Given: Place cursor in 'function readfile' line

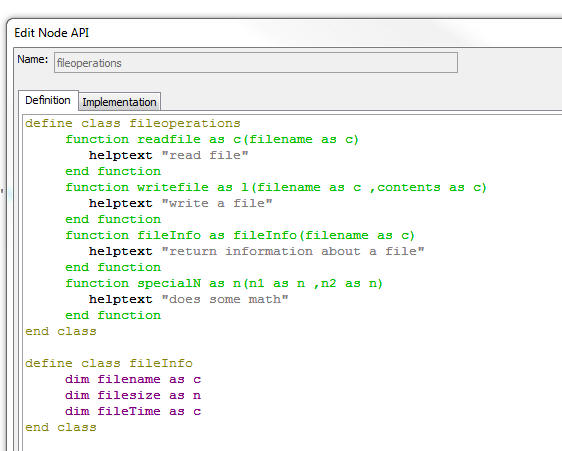Looking at the screenshot, I should 212,139.
